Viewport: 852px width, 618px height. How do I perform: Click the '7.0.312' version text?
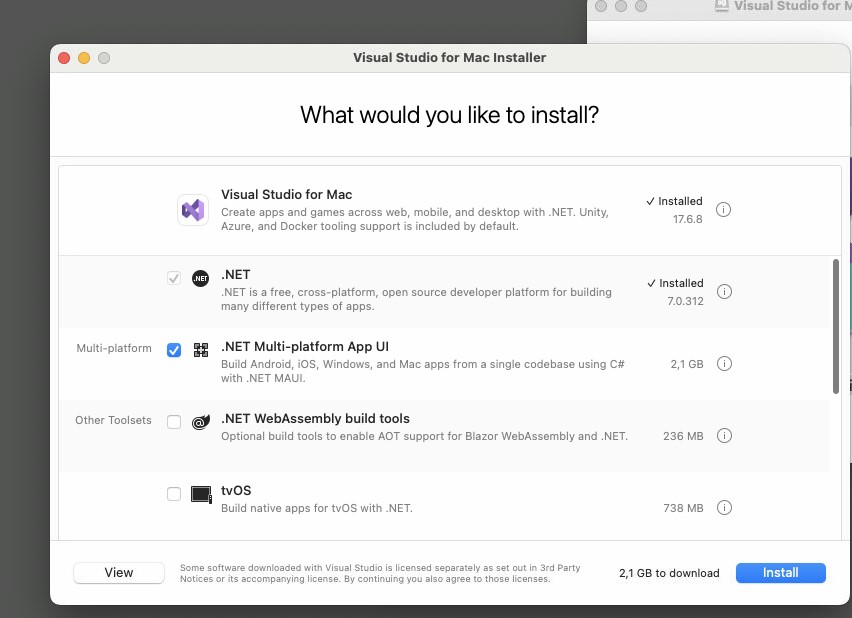pos(685,301)
